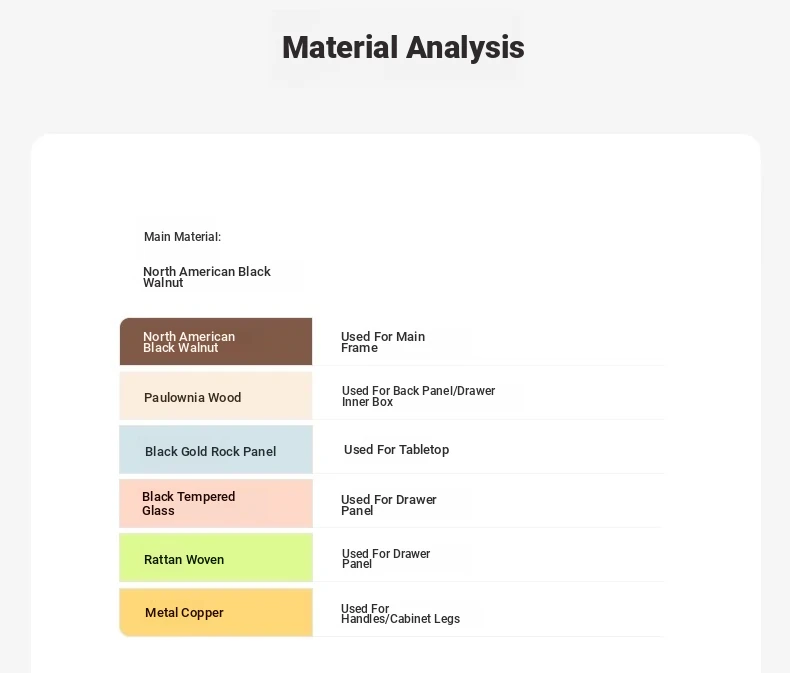Image resolution: width=790 pixels, height=673 pixels.
Task: Select the brown North American Black Walnut swatch
Action: (216, 342)
